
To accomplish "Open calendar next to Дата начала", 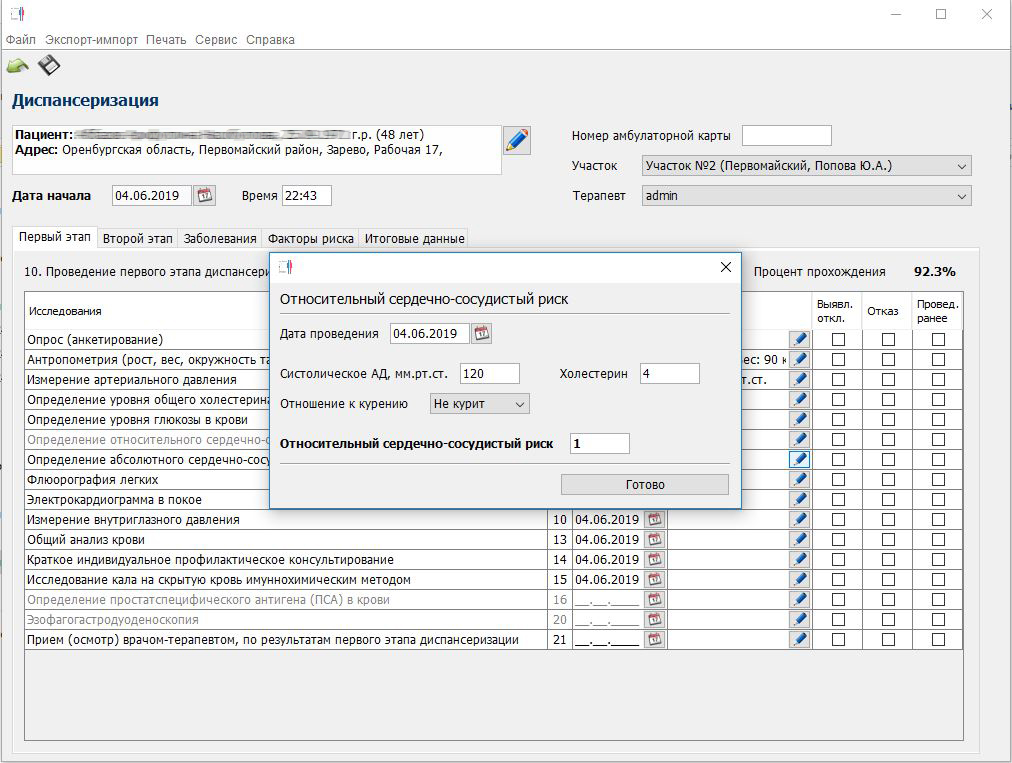I will (x=204, y=196).
